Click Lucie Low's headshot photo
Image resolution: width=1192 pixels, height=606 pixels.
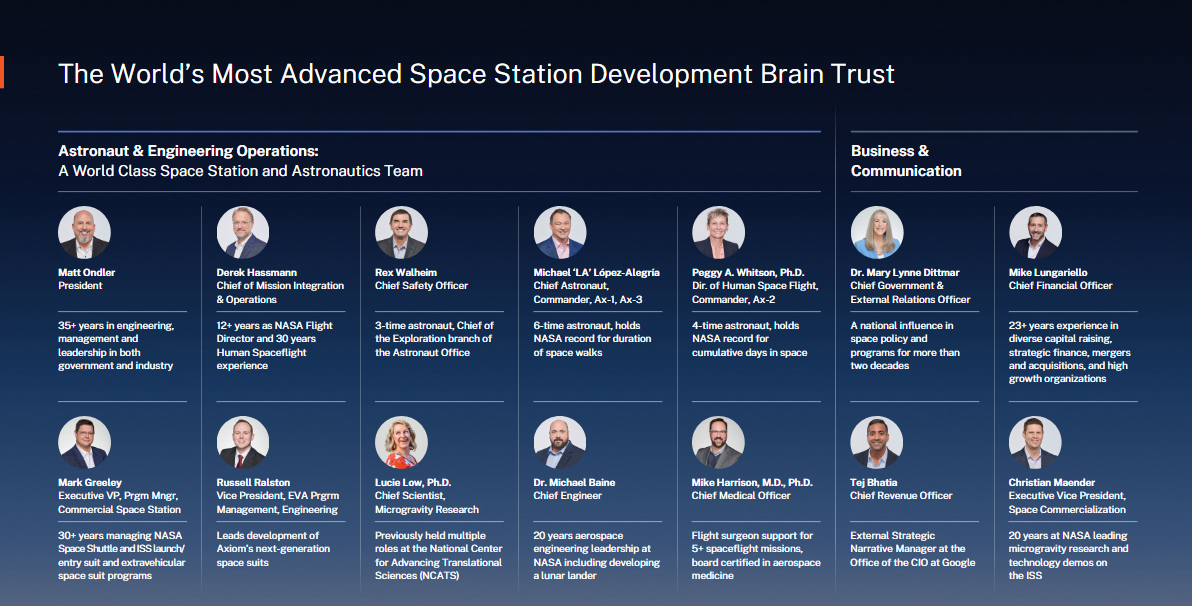(x=401, y=440)
